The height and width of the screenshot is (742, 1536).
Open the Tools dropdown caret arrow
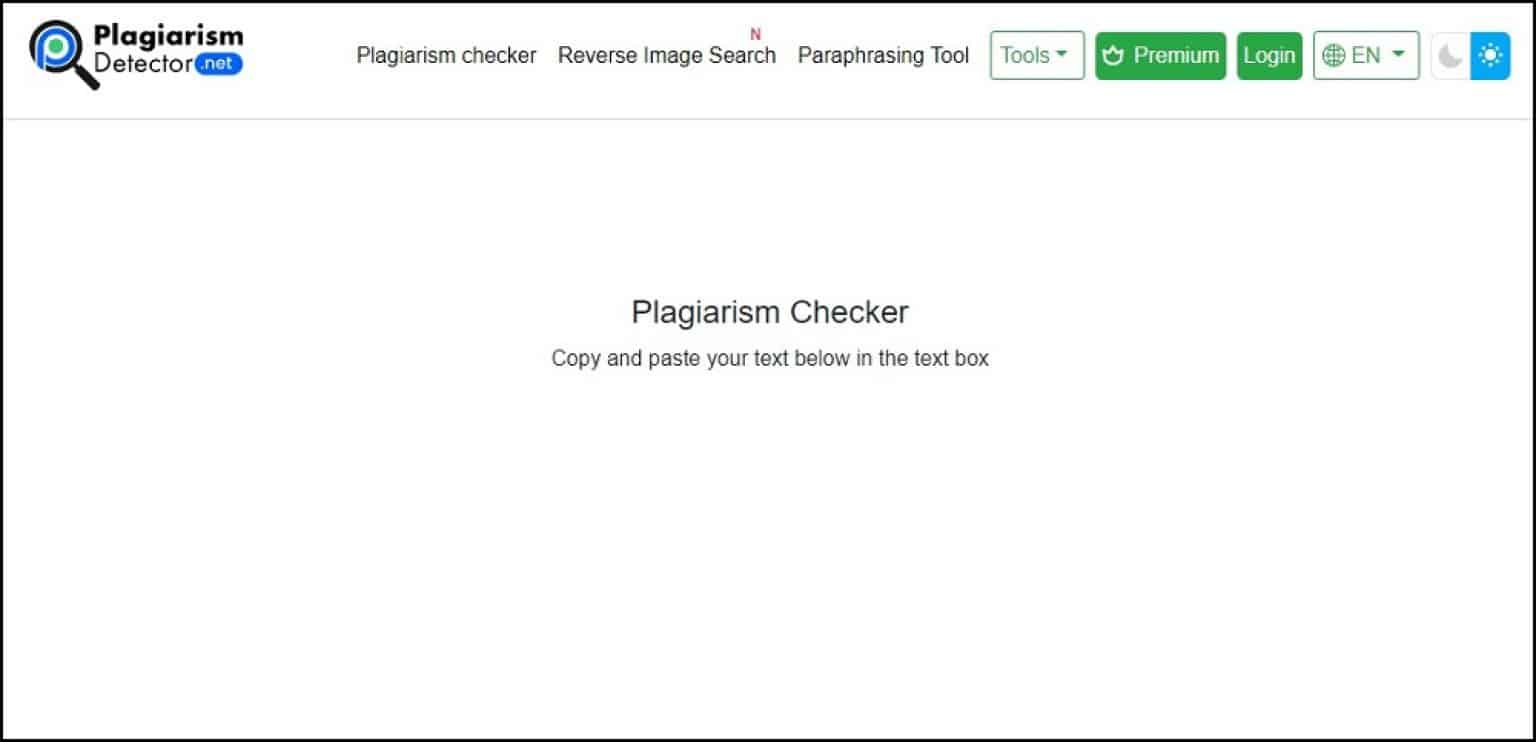point(1062,56)
